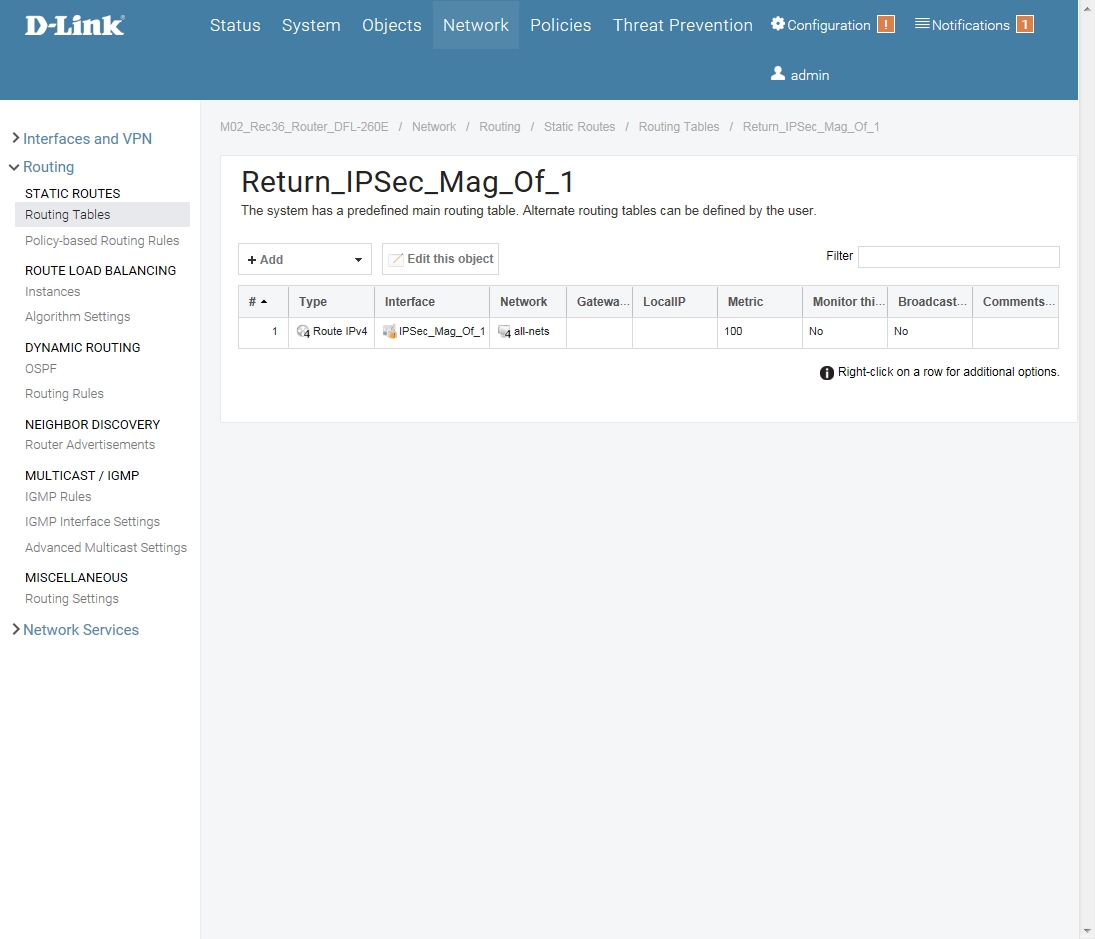Viewport: 1095px width, 939px height.
Task: Sort by Gateway column header
Action: click(599, 302)
